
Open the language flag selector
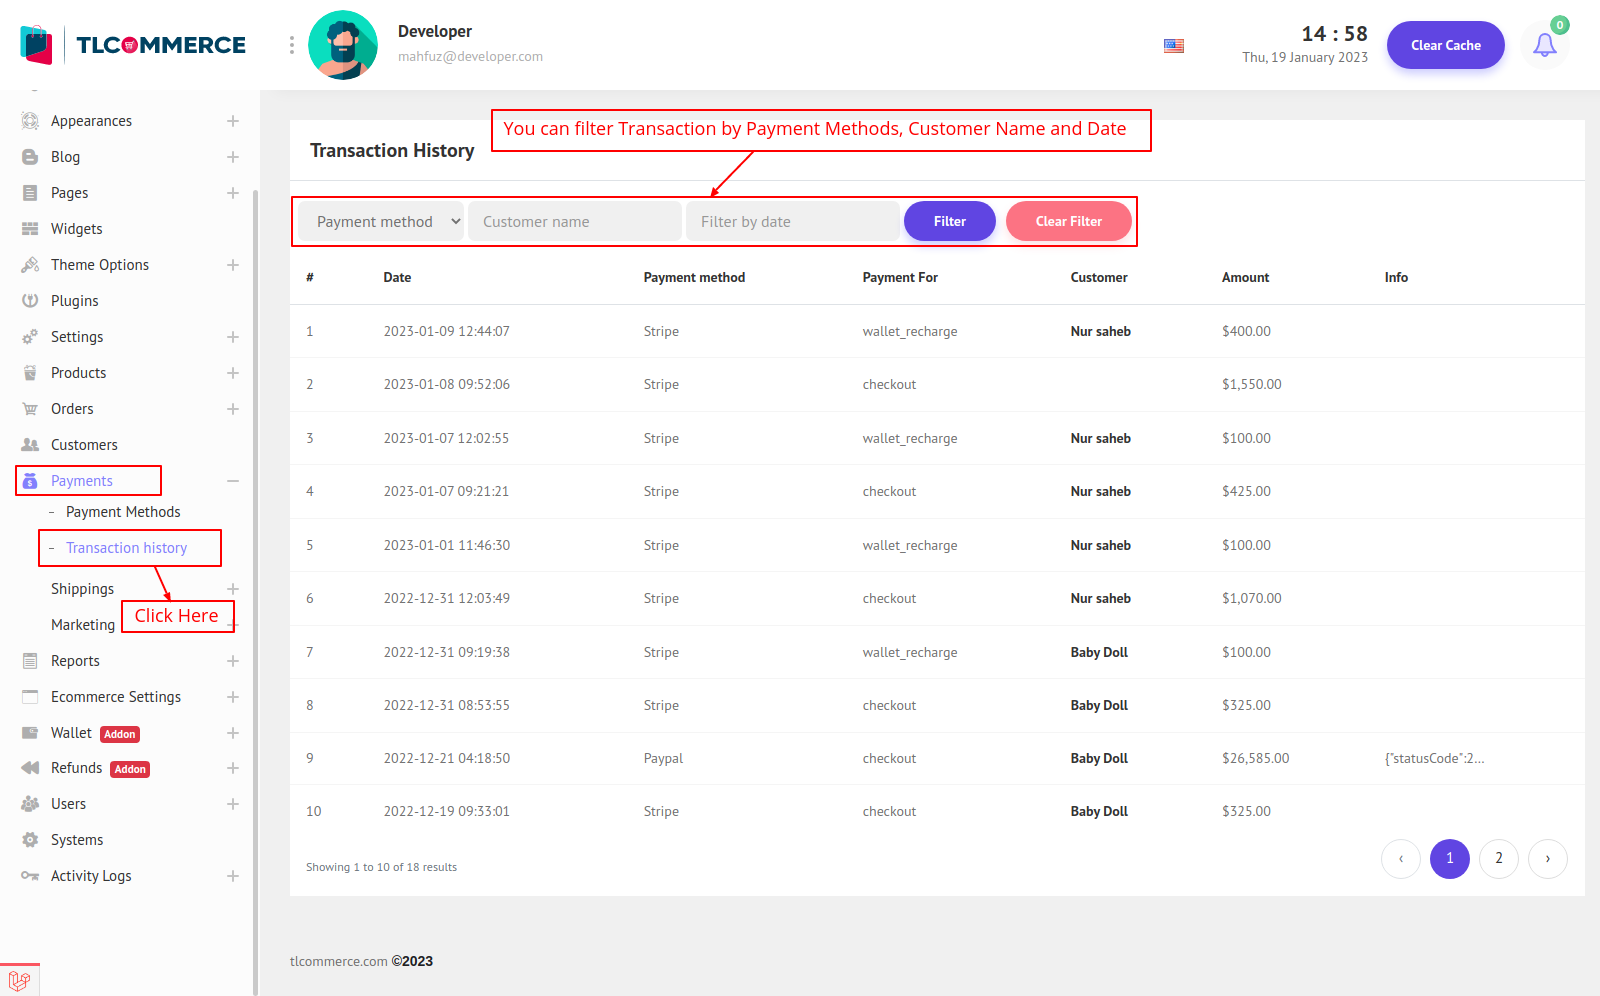[1174, 46]
